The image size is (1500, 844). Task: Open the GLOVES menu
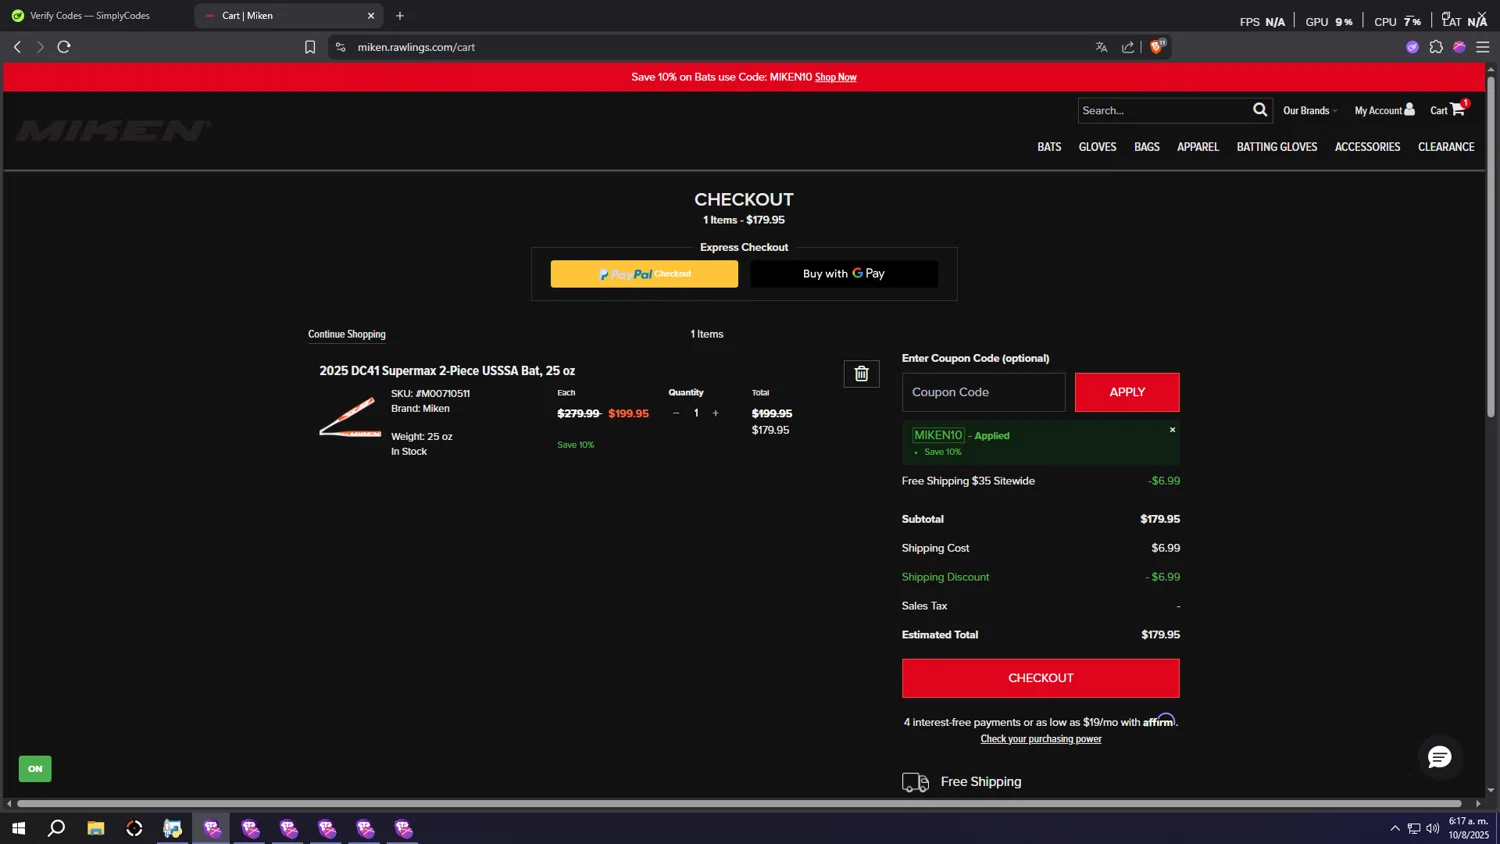[x=1097, y=147]
